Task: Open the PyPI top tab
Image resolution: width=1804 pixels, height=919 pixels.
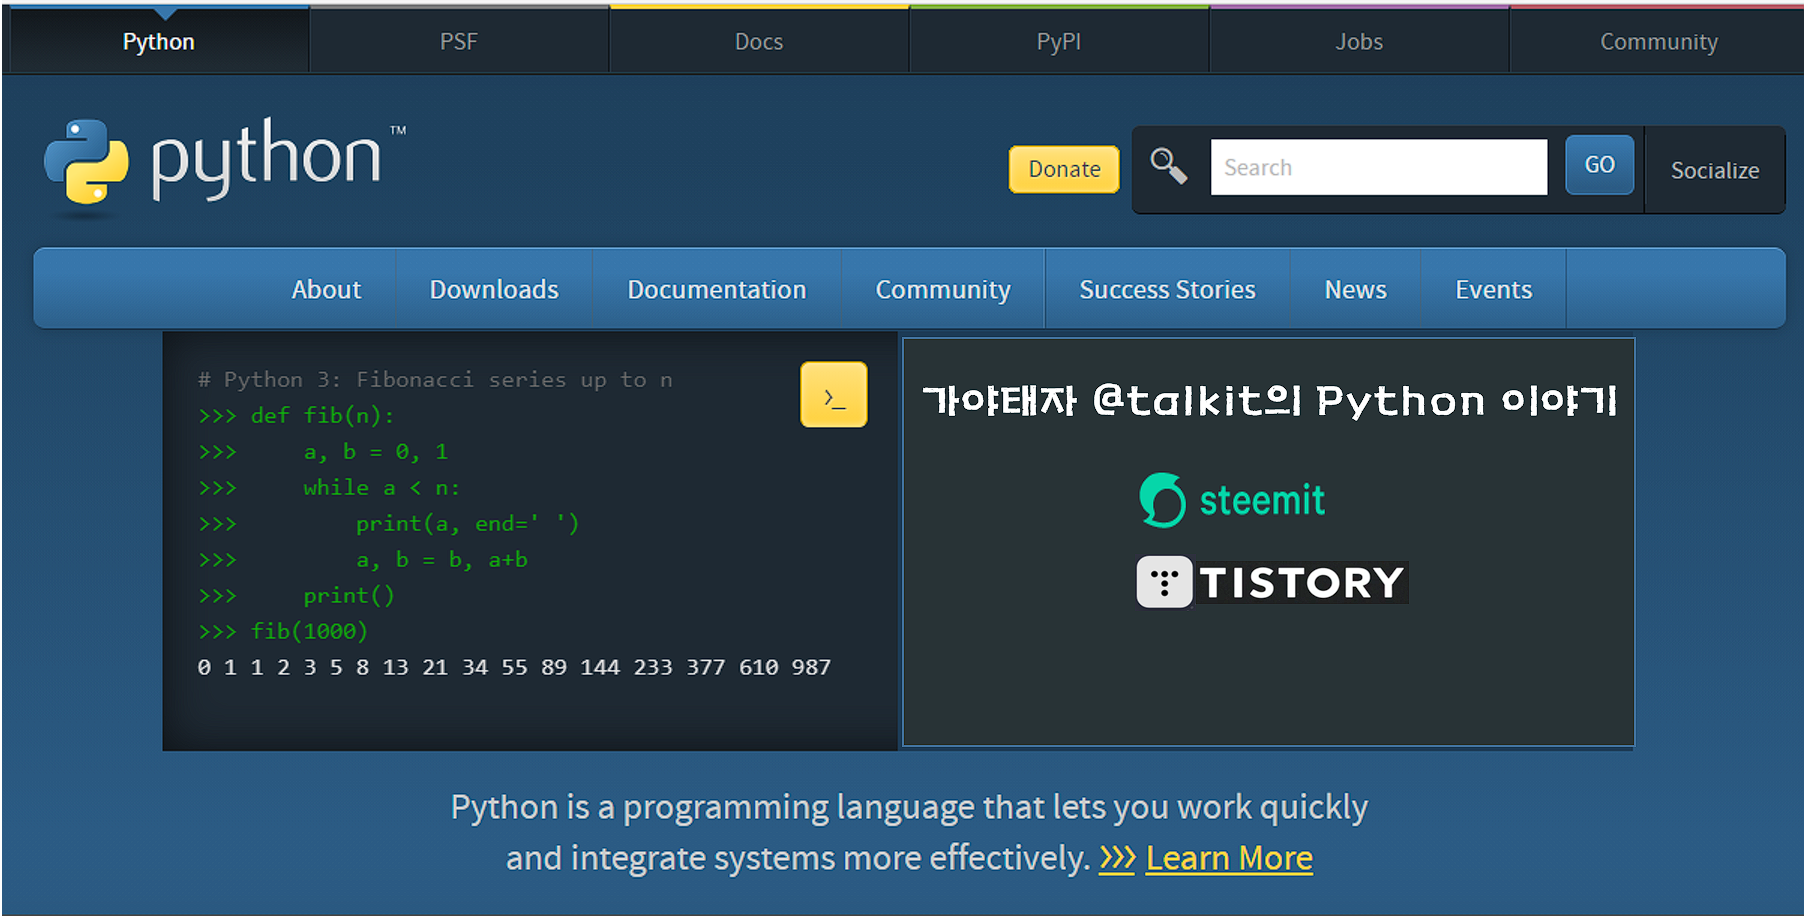Action: (x=1059, y=41)
